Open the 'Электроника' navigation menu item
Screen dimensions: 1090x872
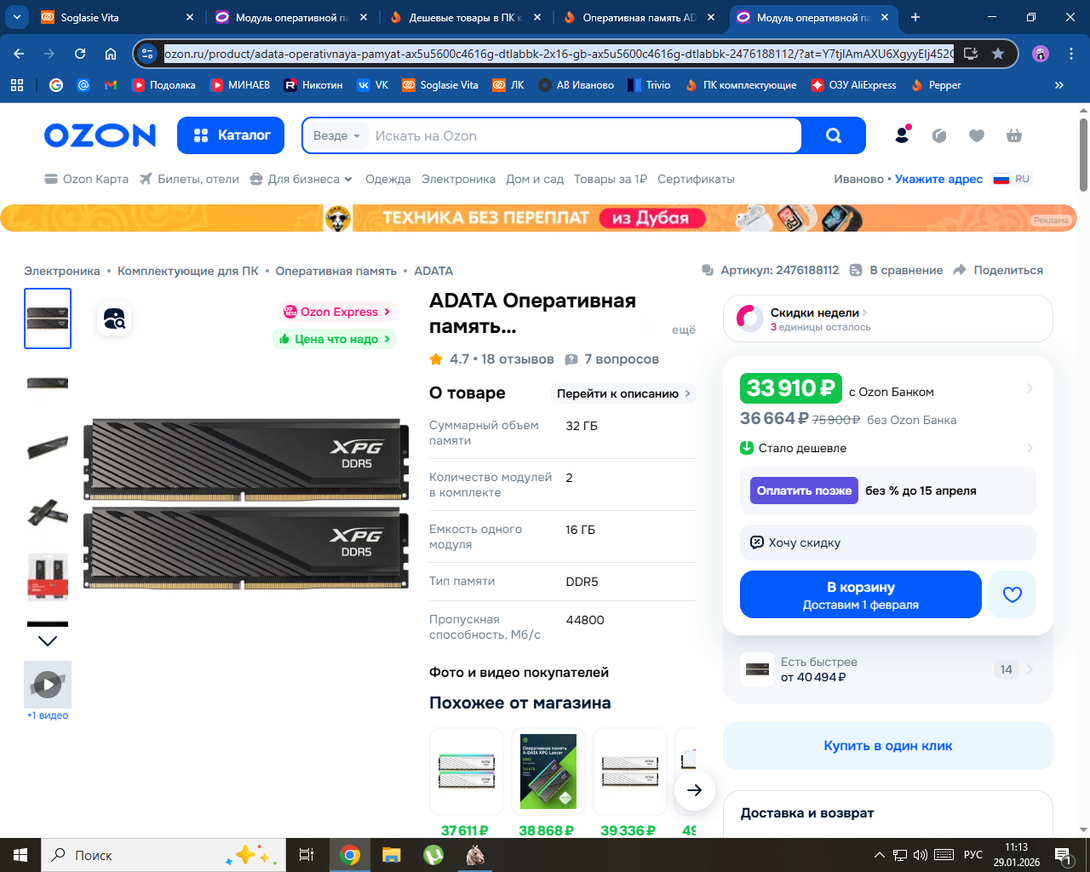pyautogui.click(x=458, y=179)
